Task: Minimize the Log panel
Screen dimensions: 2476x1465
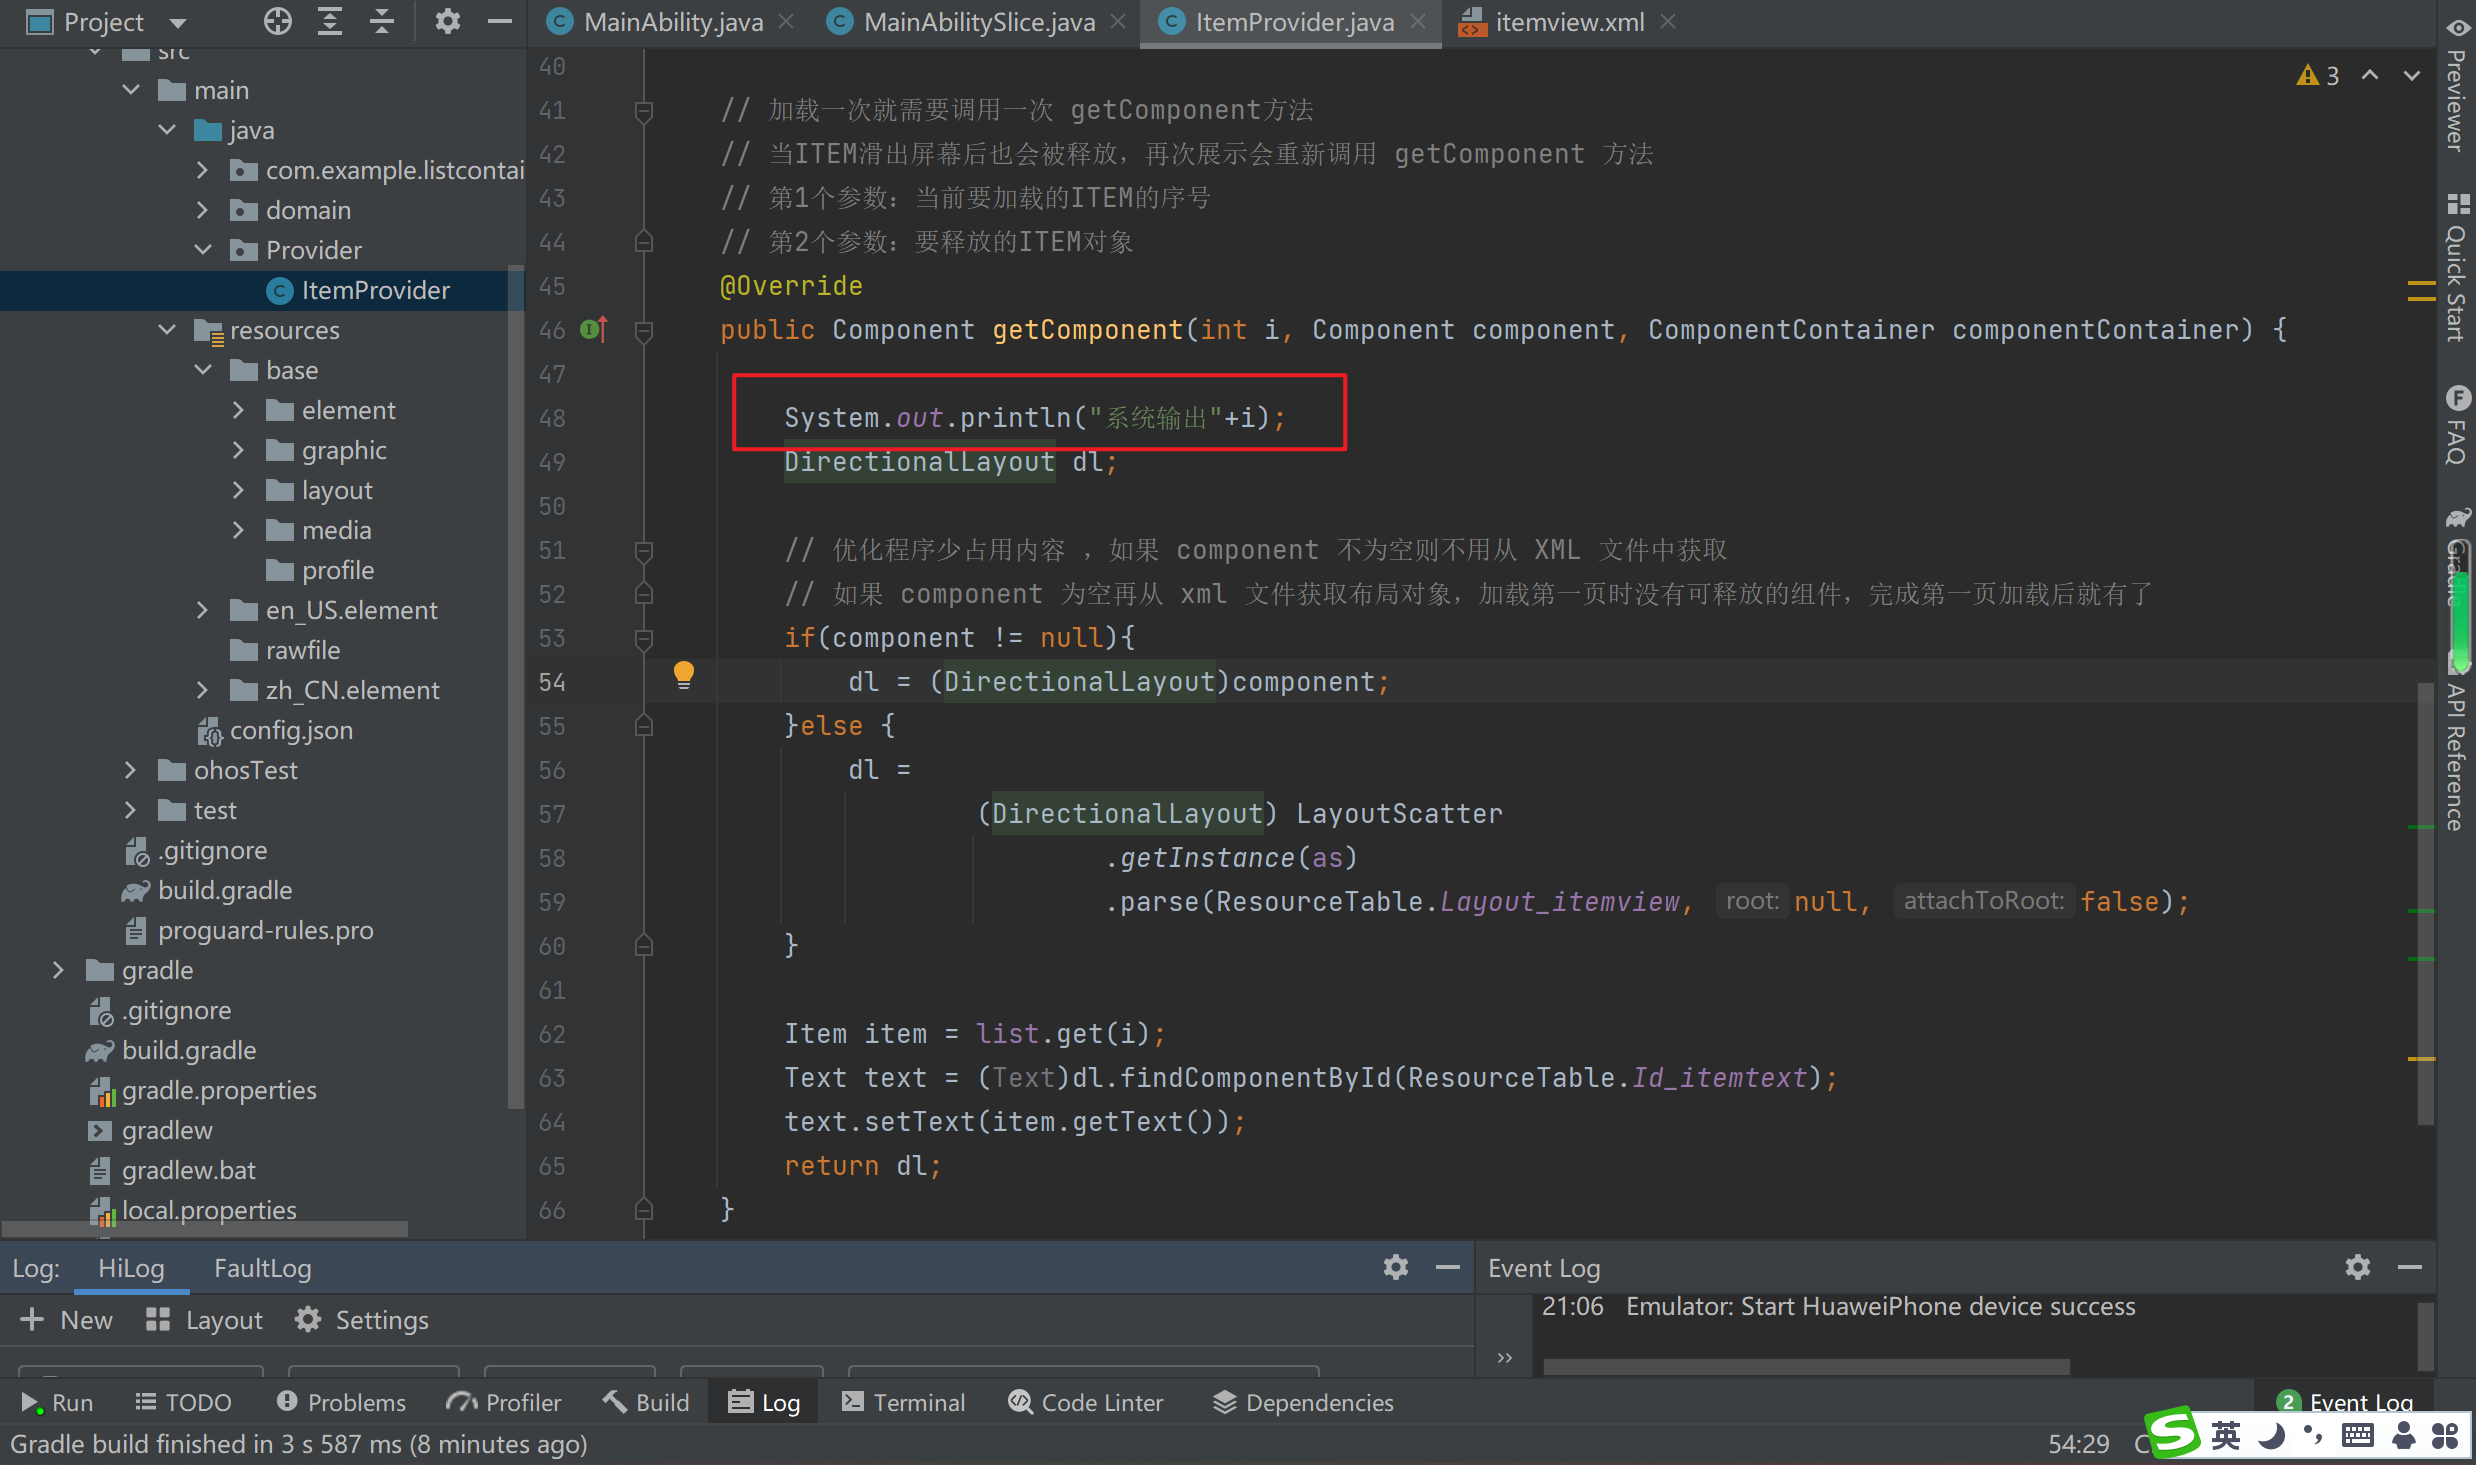Action: coord(1447,1267)
